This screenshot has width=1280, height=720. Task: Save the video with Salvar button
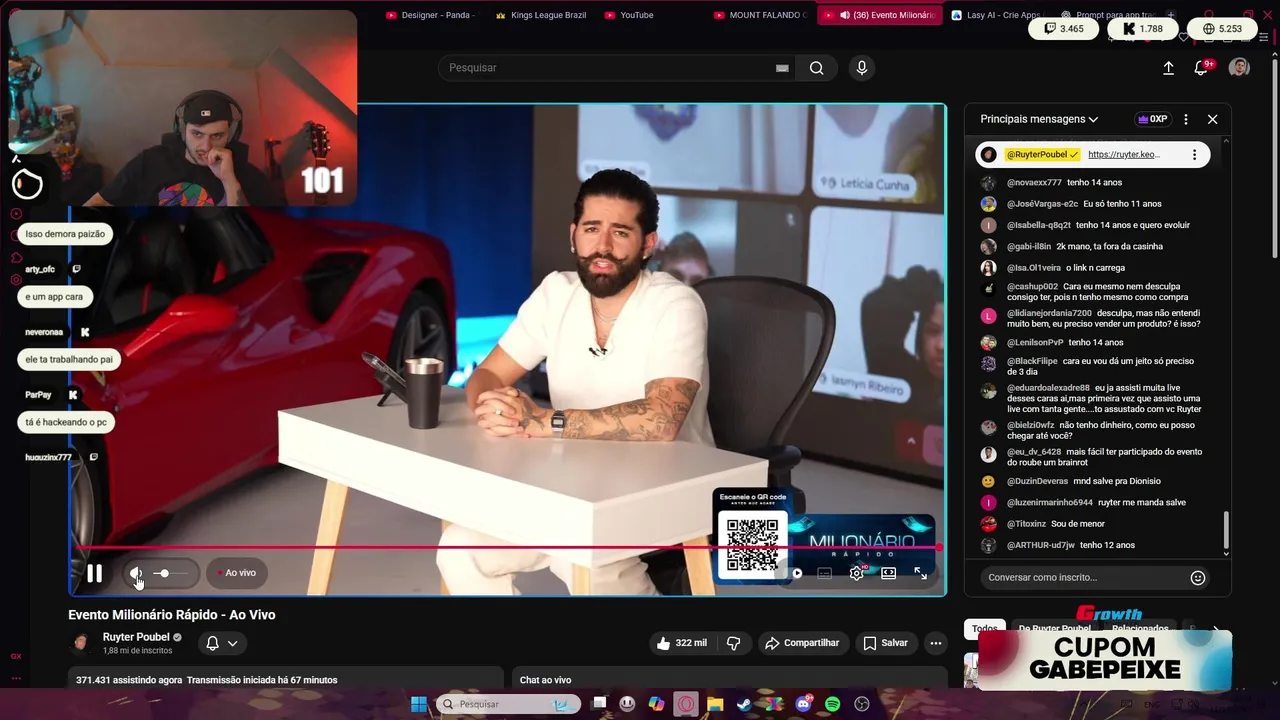(x=886, y=643)
